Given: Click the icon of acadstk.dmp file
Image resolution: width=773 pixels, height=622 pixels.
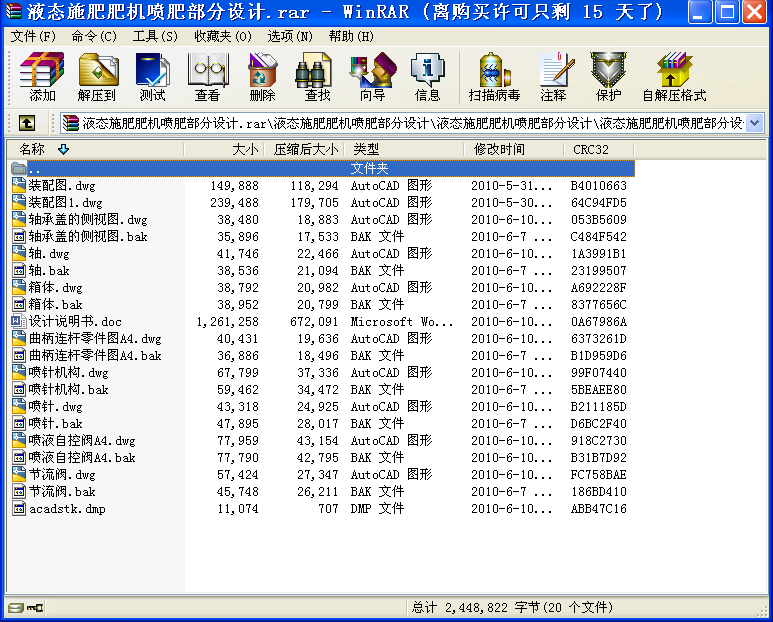Looking at the screenshot, I should 19,508.
